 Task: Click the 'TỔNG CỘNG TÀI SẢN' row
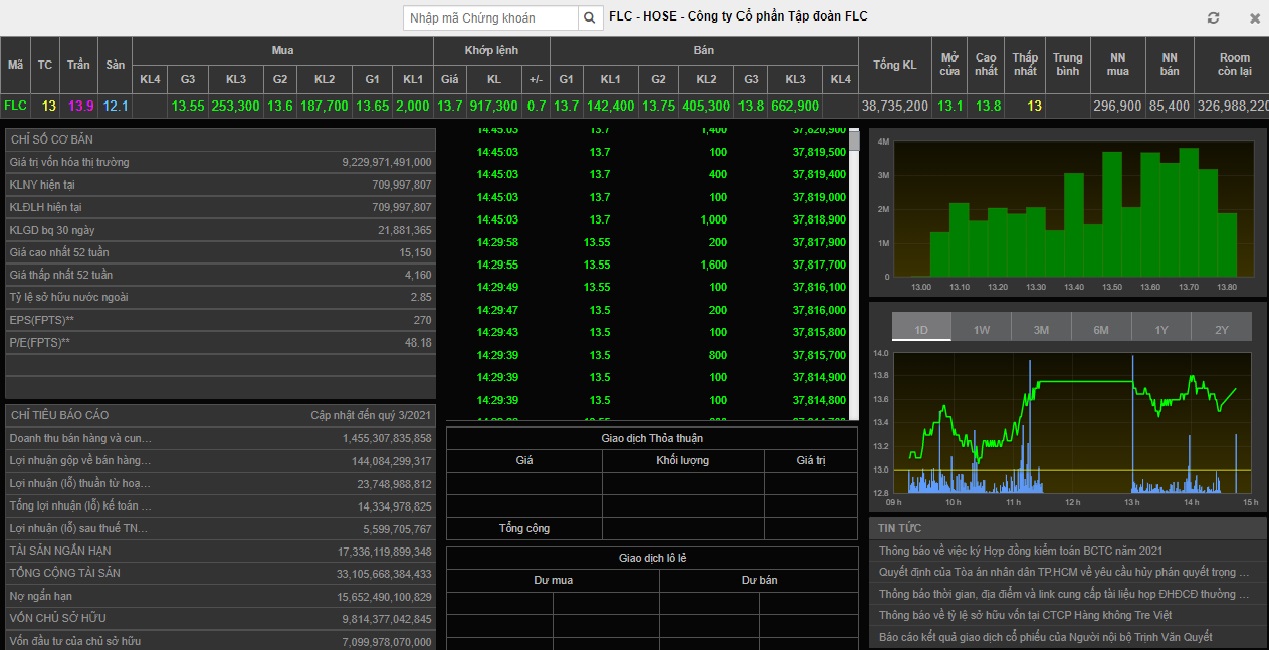(221, 573)
